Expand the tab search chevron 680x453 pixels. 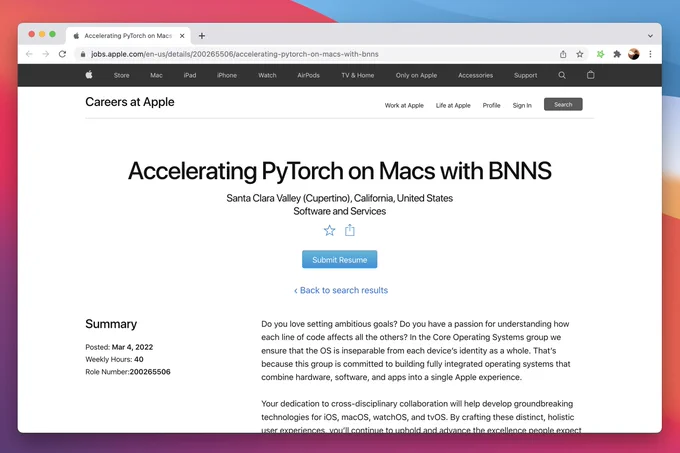(x=650, y=36)
